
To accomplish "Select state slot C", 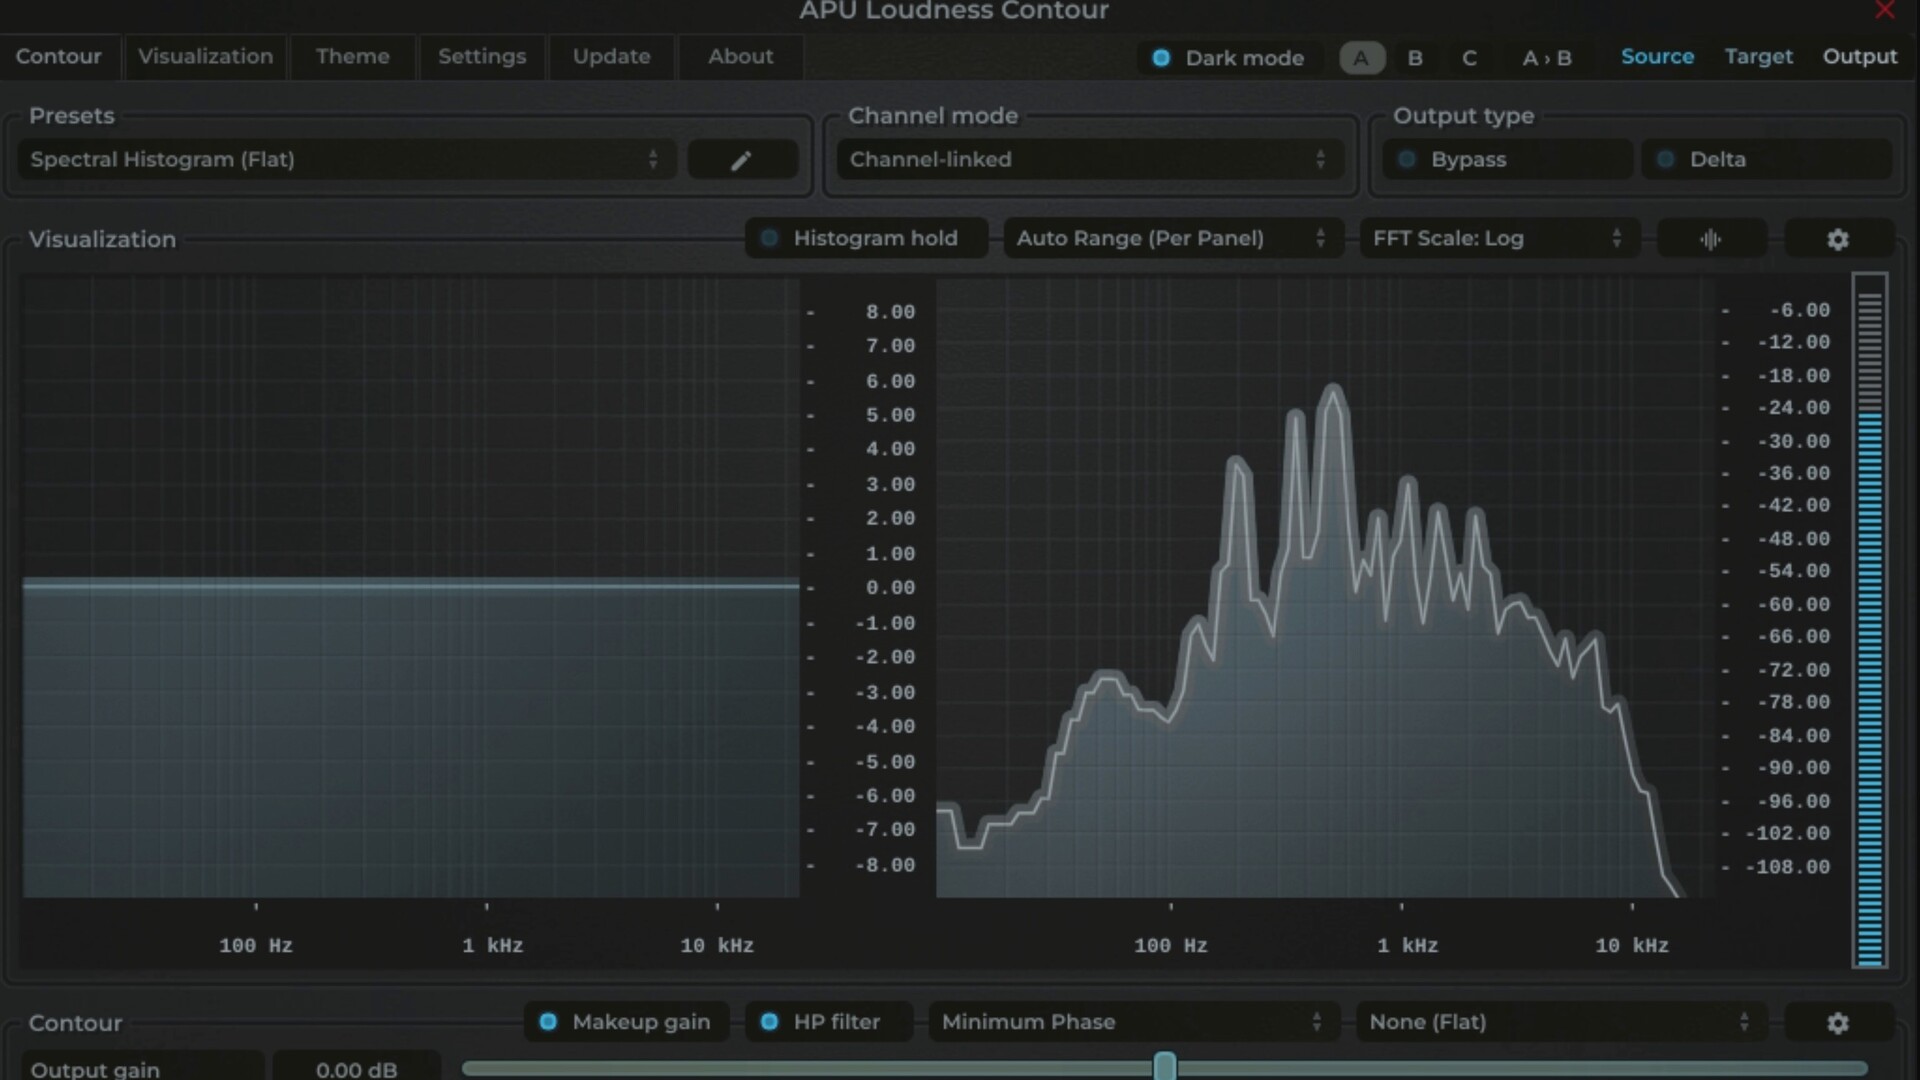I will coord(1469,58).
